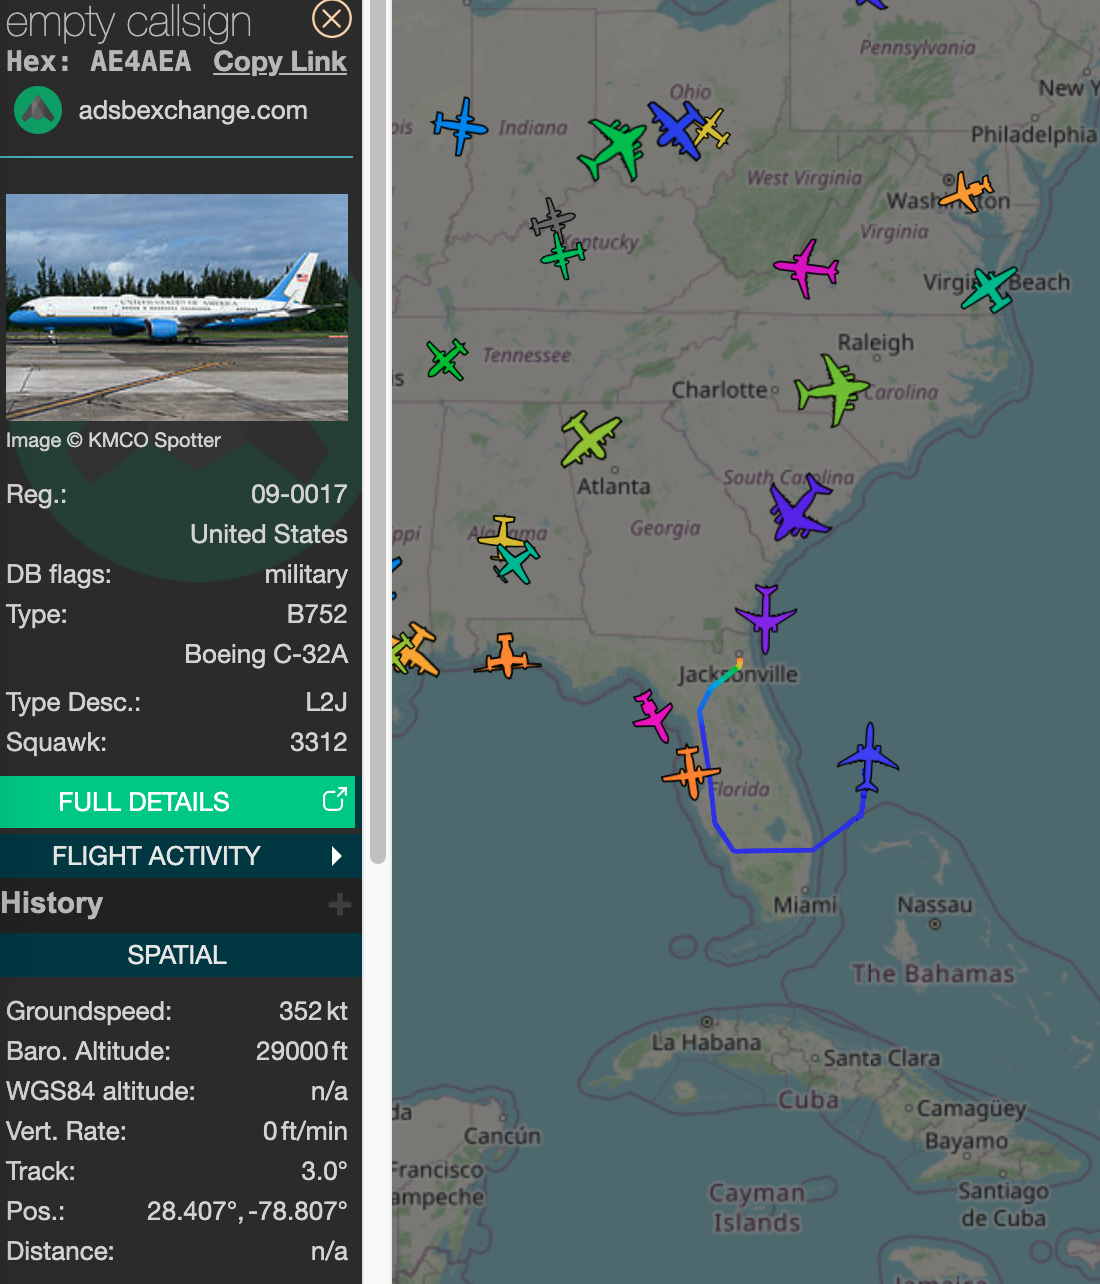1100x1284 pixels.
Task: Expand History with the plus icon
Action: click(x=340, y=904)
